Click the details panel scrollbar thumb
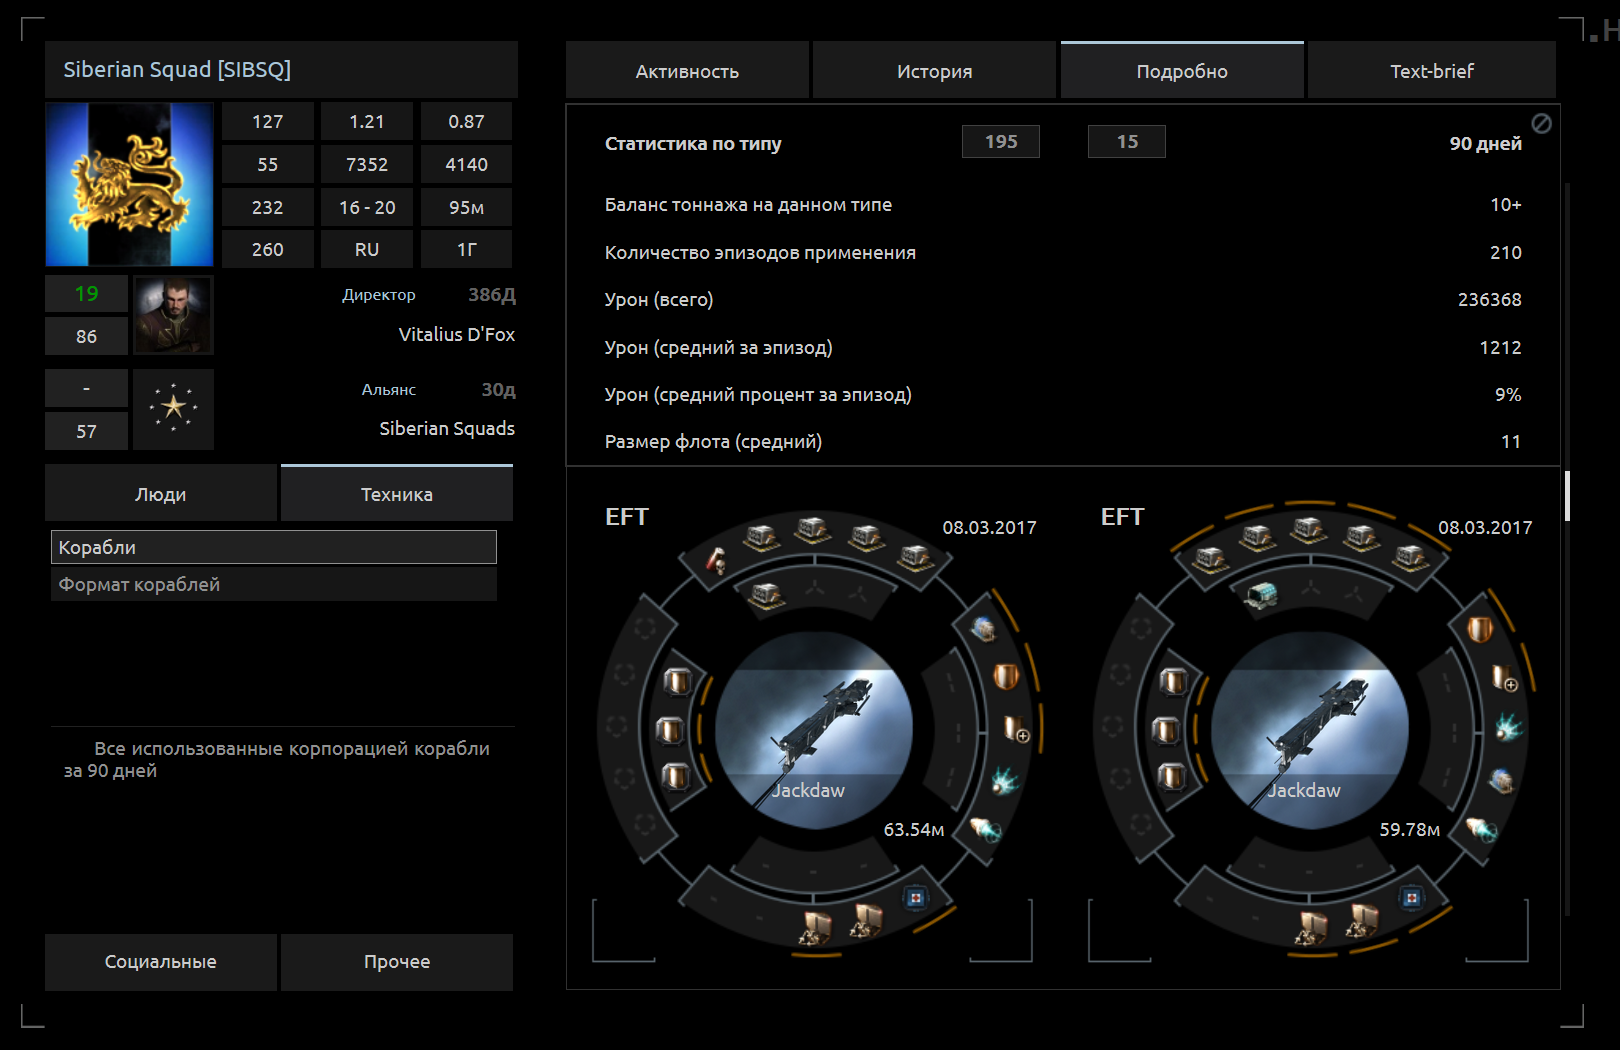Screen dimensions: 1620x1050 [x=1567, y=496]
